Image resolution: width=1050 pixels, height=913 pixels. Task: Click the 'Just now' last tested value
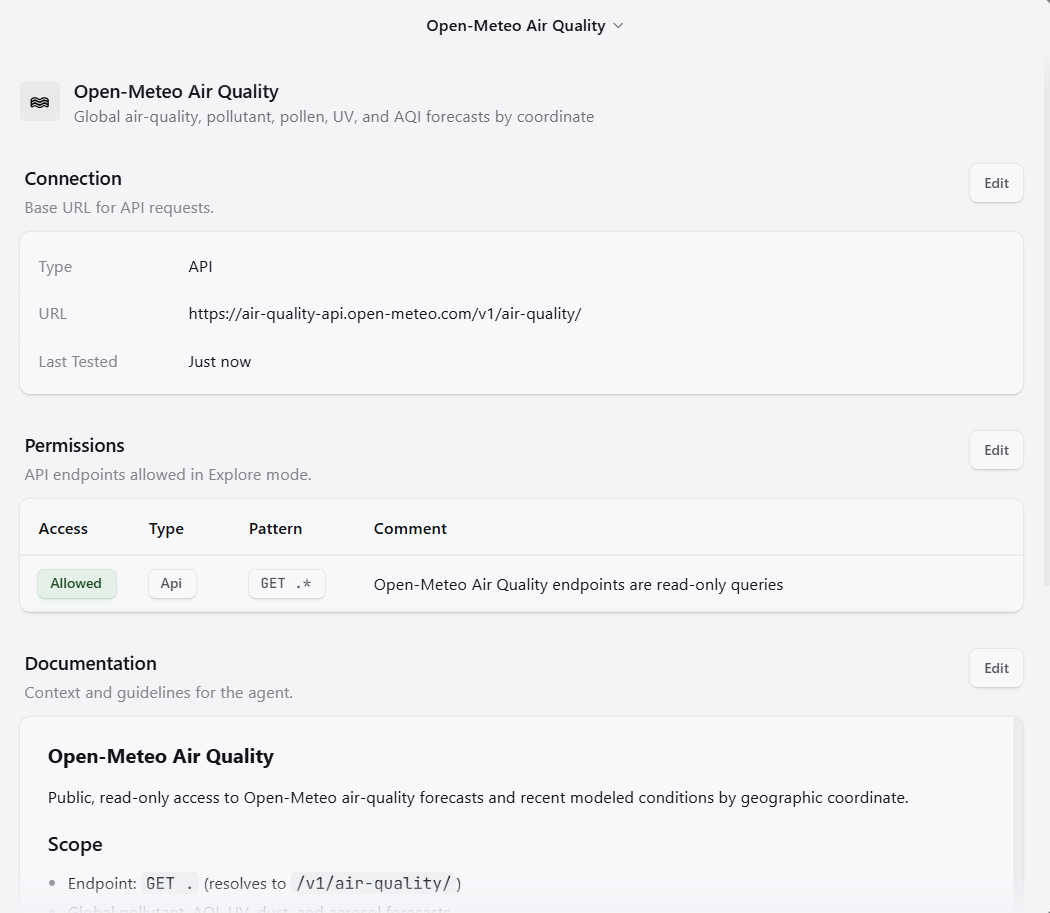pos(220,362)
